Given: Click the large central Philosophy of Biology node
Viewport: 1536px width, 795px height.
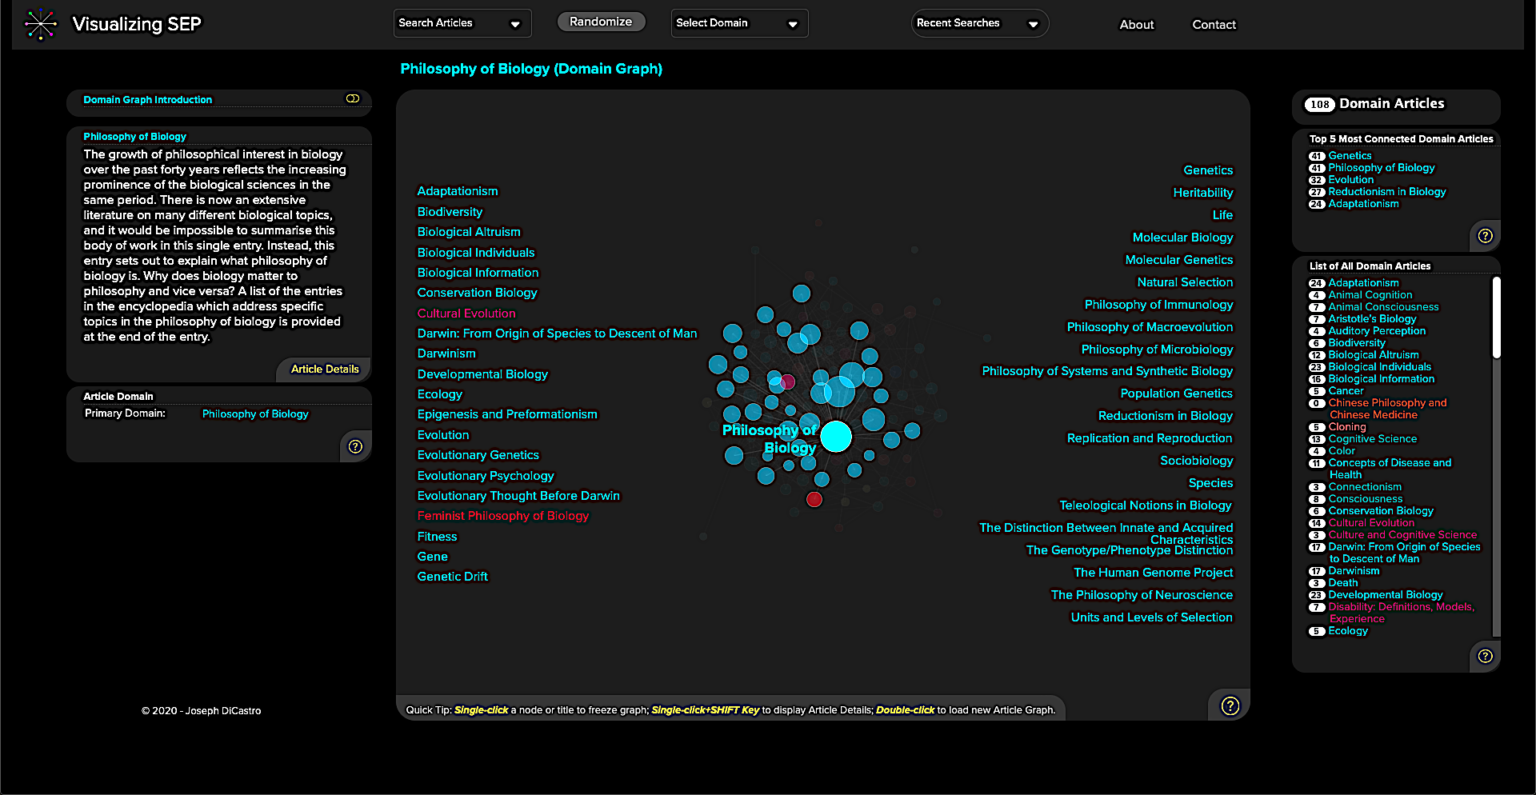Looking at the screenshot, I should pyautogui.click(x=836, y=436).
